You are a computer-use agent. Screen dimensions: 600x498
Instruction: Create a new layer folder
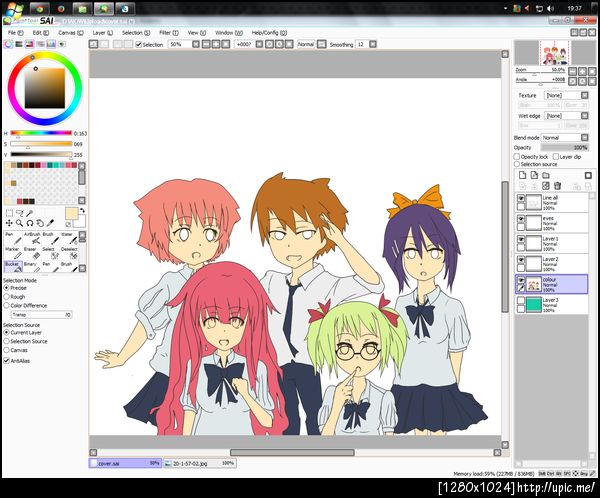point(546,175)
